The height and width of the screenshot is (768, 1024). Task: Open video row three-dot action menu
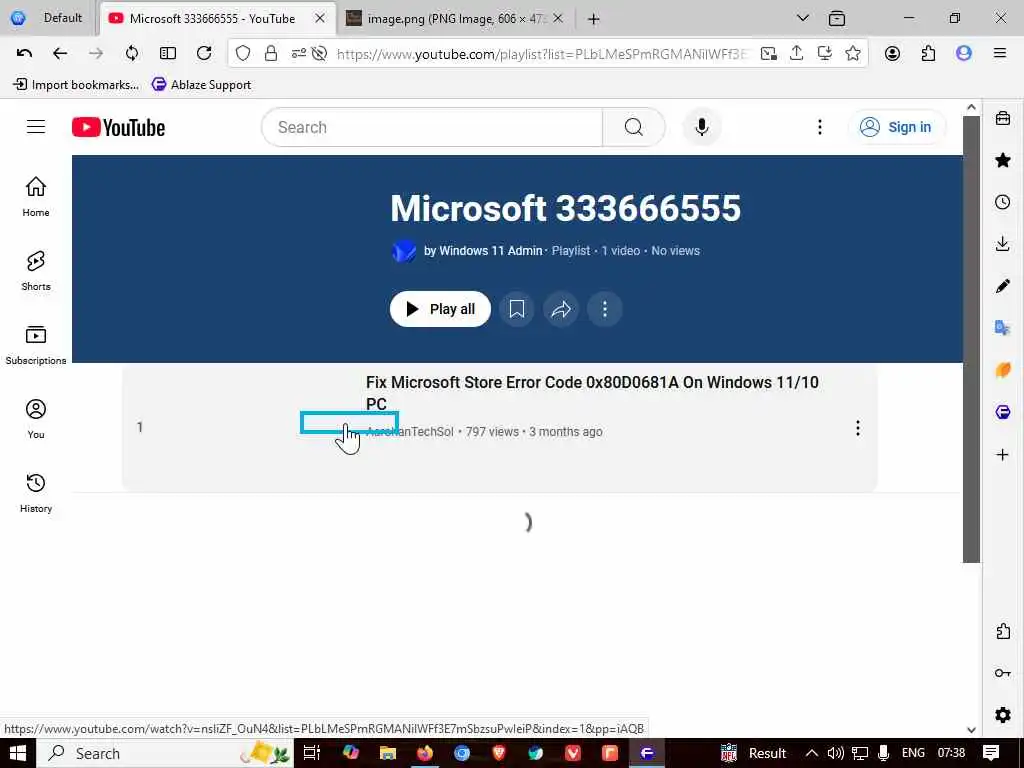tap(857, 428)
